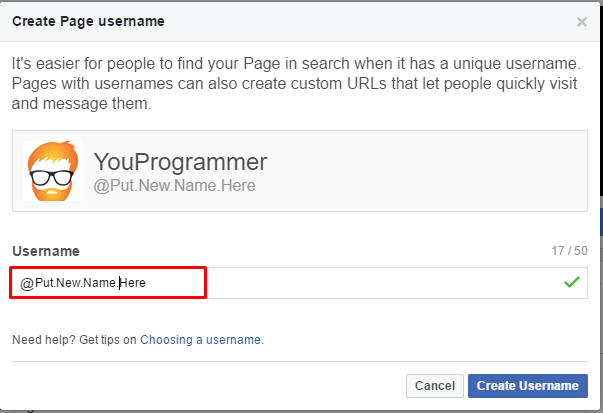603x413 pixels.
Task: Click the blue Create Username button
Action: click(528, 386)
